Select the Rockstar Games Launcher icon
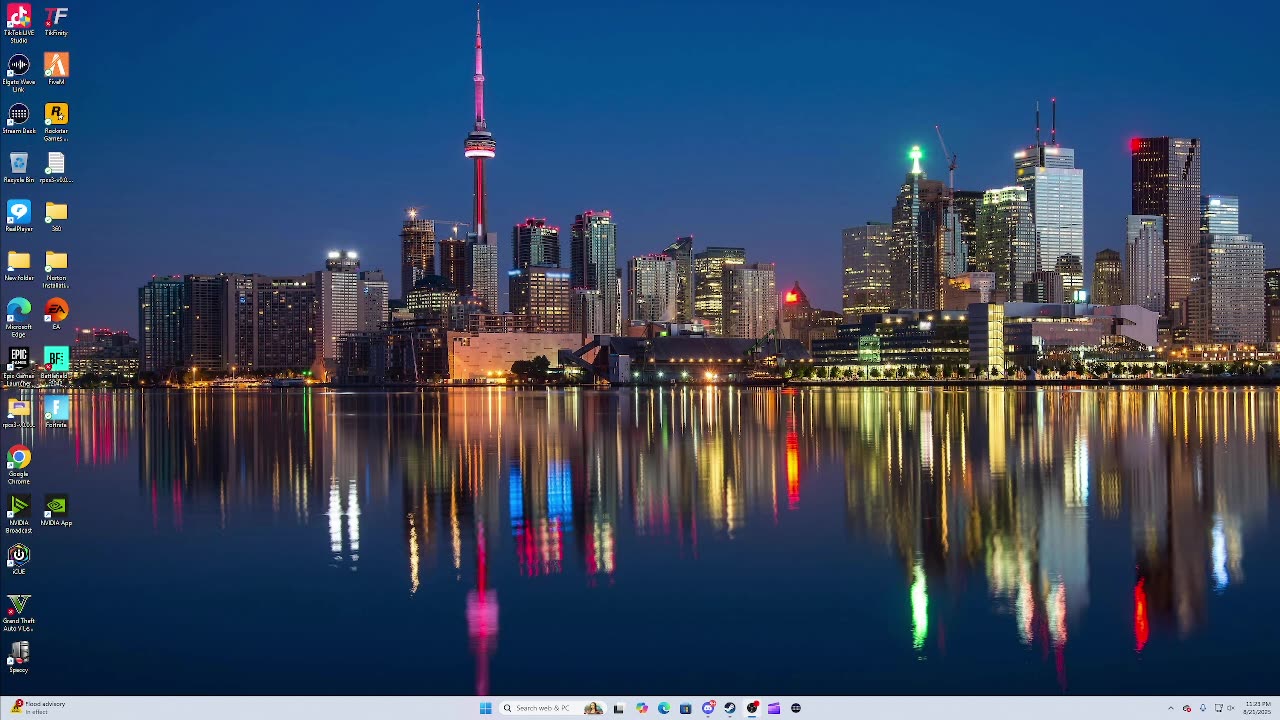The height and width of the screenshot is (720, 1280). pyautogui.click(x=56, y=122)
